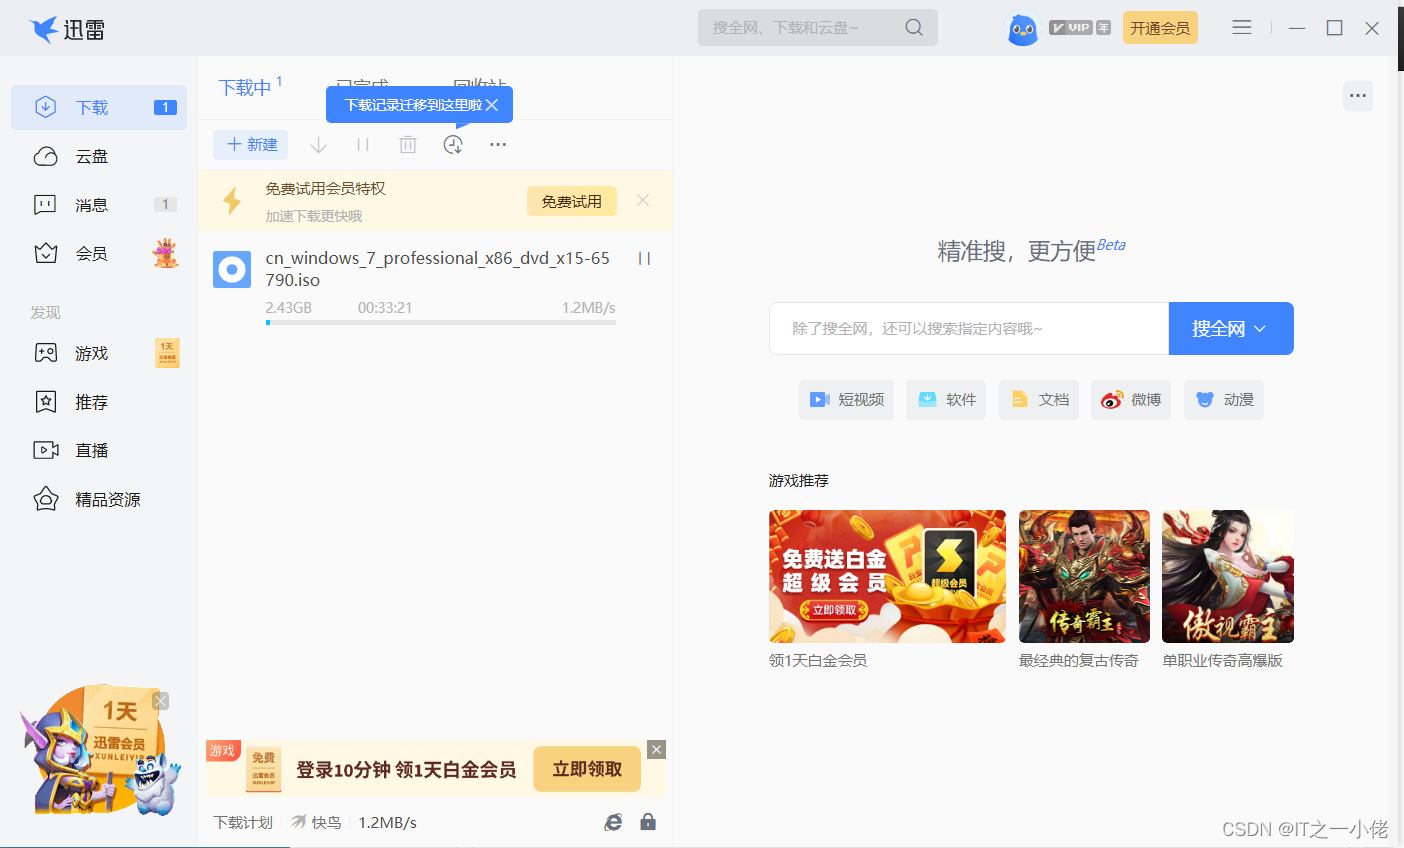Select the 动漫 category chip

[1224, 400]
